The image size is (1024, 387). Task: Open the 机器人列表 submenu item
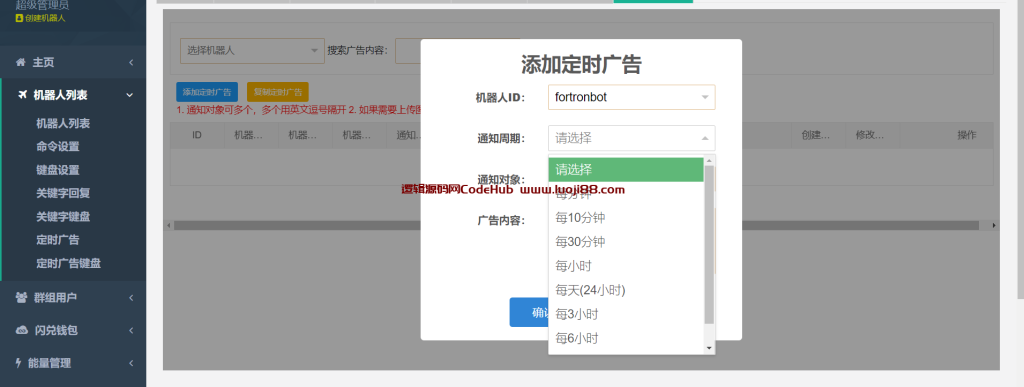[x=63, y=123]
